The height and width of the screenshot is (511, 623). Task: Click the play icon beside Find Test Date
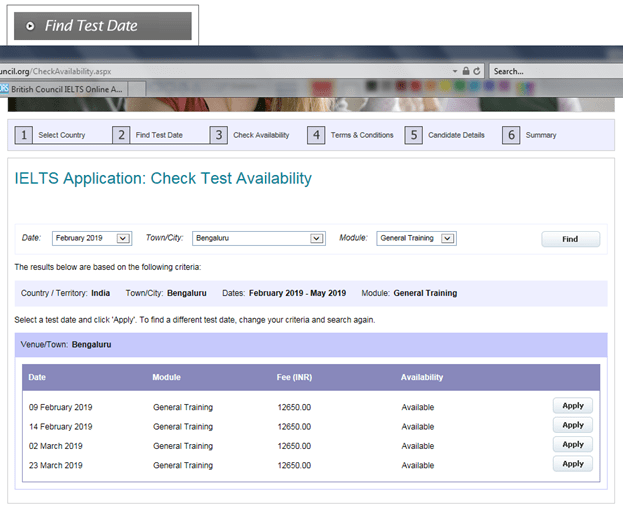point(30,26)
